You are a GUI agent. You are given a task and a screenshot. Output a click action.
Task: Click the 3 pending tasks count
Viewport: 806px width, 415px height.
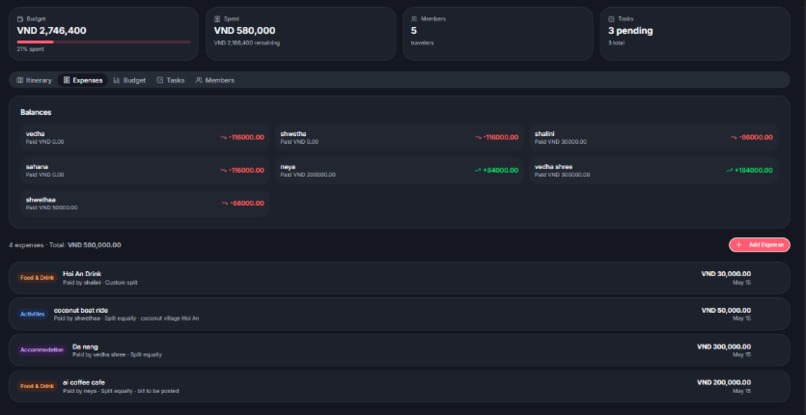pyautogui.click(x=630, y=31)
